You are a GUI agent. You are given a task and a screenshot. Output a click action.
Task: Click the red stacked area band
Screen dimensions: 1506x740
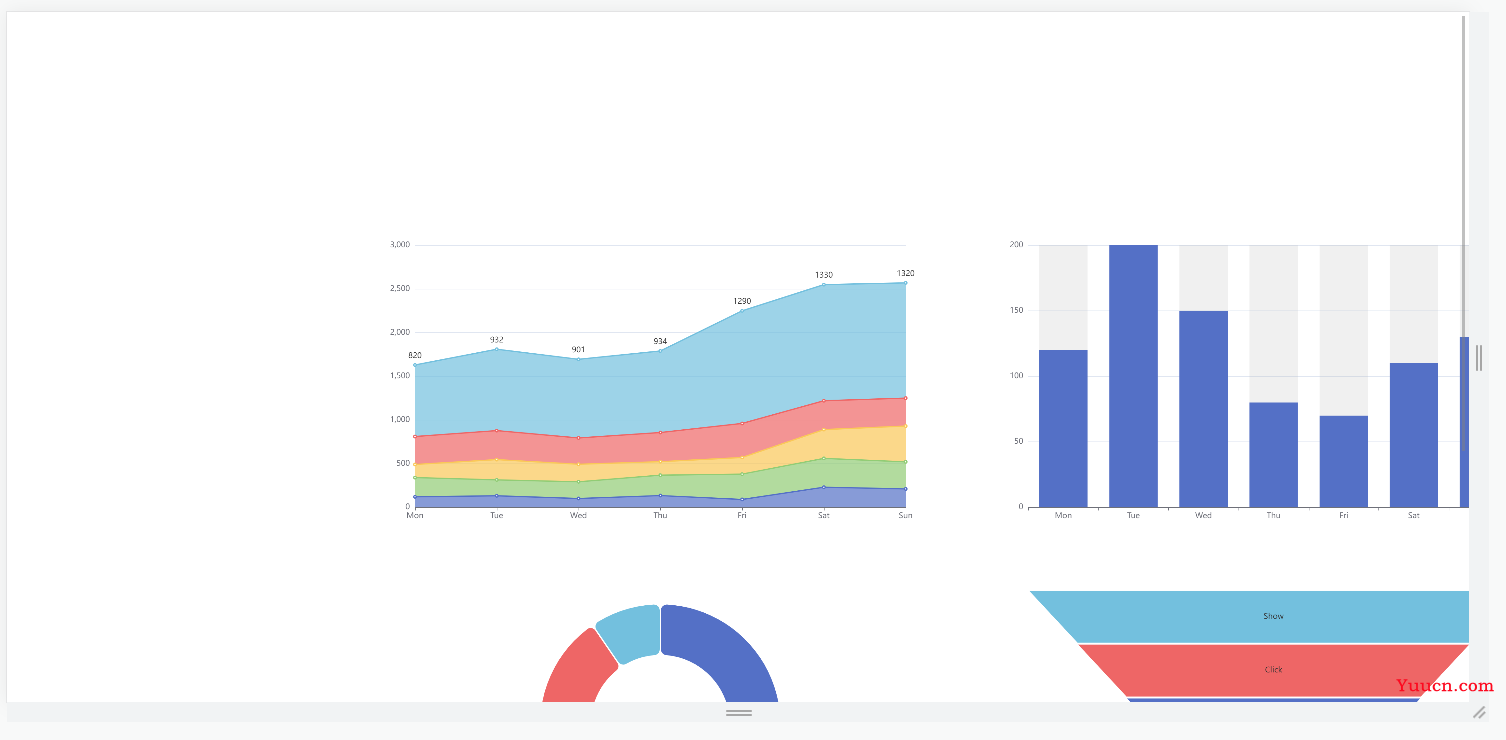(x=660, y=446)
